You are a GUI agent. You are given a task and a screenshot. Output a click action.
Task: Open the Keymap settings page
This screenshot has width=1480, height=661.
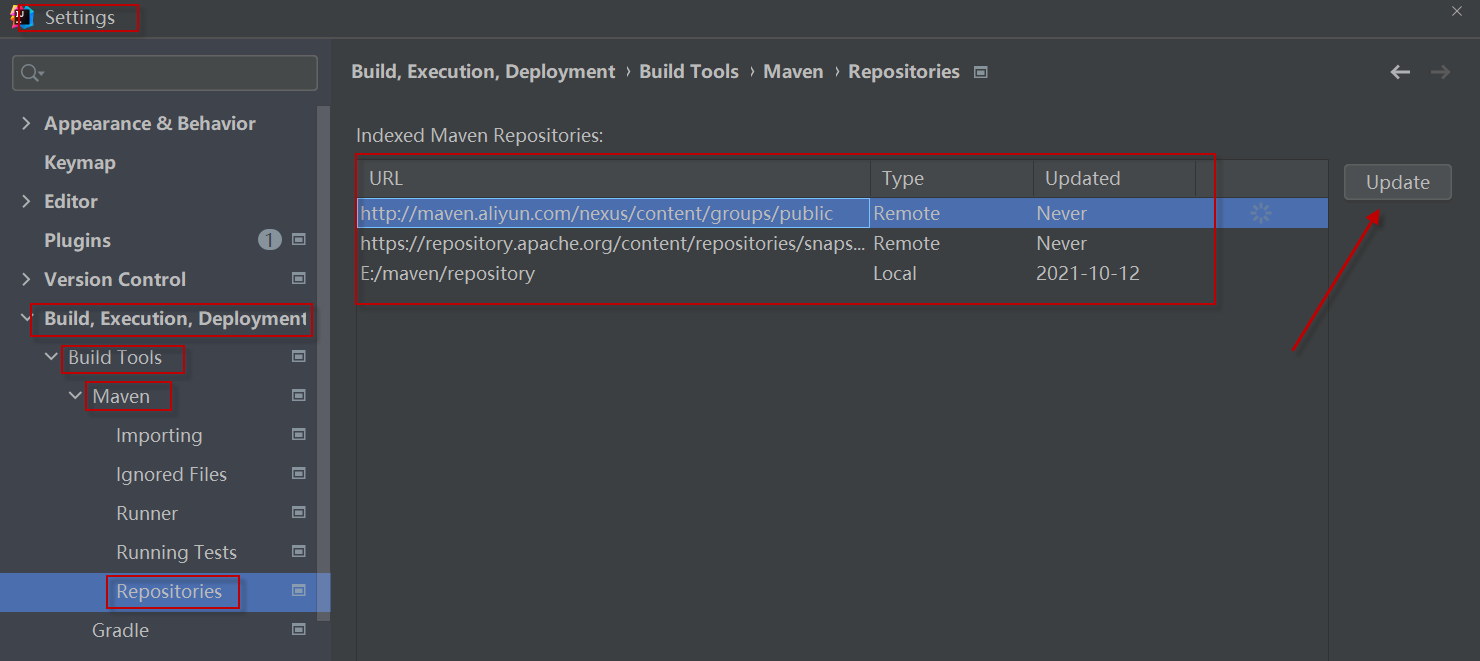pos(80,162)
